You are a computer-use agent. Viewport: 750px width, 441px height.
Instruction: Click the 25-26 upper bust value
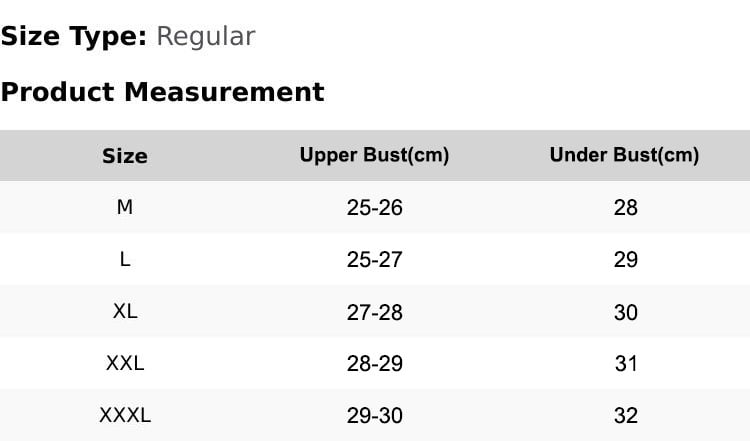[375, 208]
